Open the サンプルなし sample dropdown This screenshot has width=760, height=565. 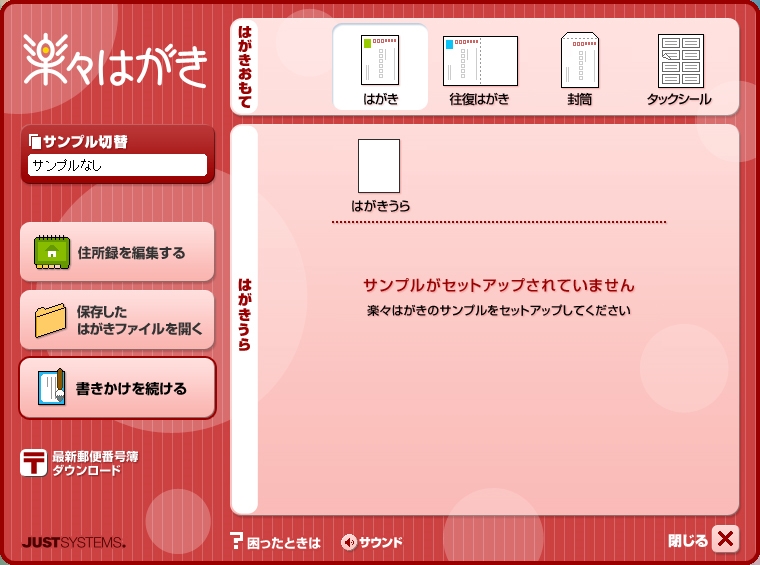pos(117,165)
